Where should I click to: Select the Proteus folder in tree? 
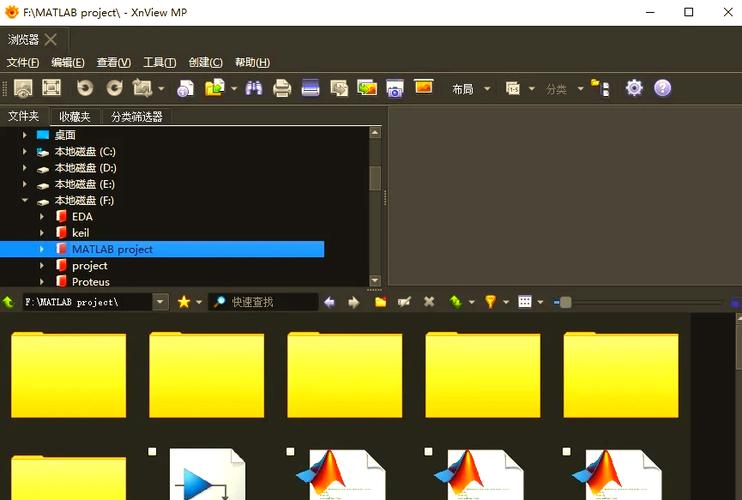(x=90, y=282)
